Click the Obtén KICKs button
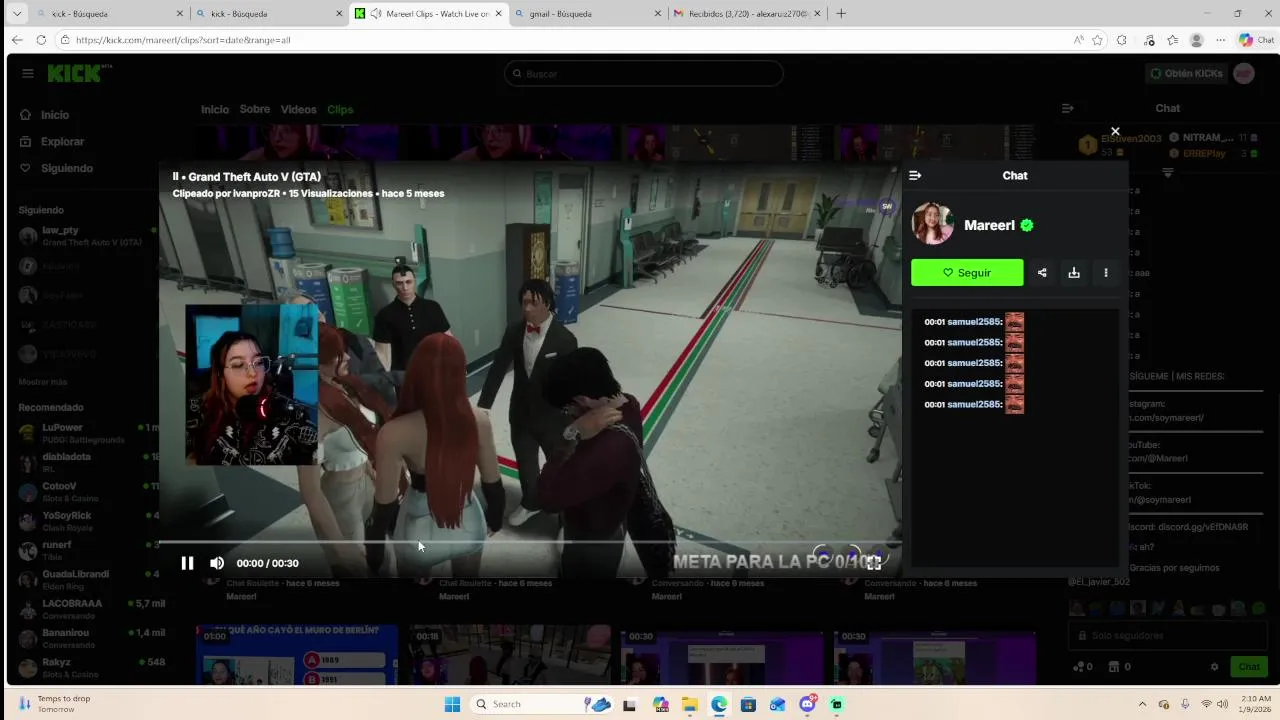 tap(1186, 73)
